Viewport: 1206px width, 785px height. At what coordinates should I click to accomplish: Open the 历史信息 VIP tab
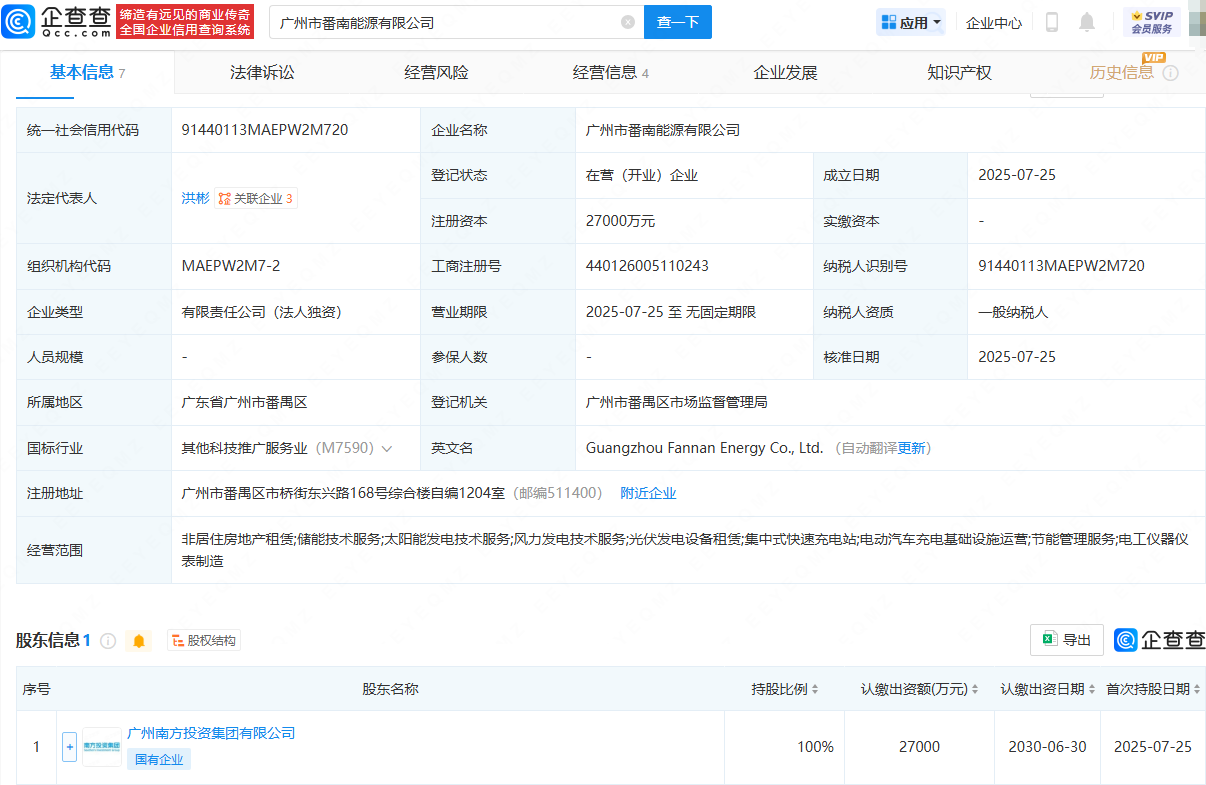(1121, 72)
